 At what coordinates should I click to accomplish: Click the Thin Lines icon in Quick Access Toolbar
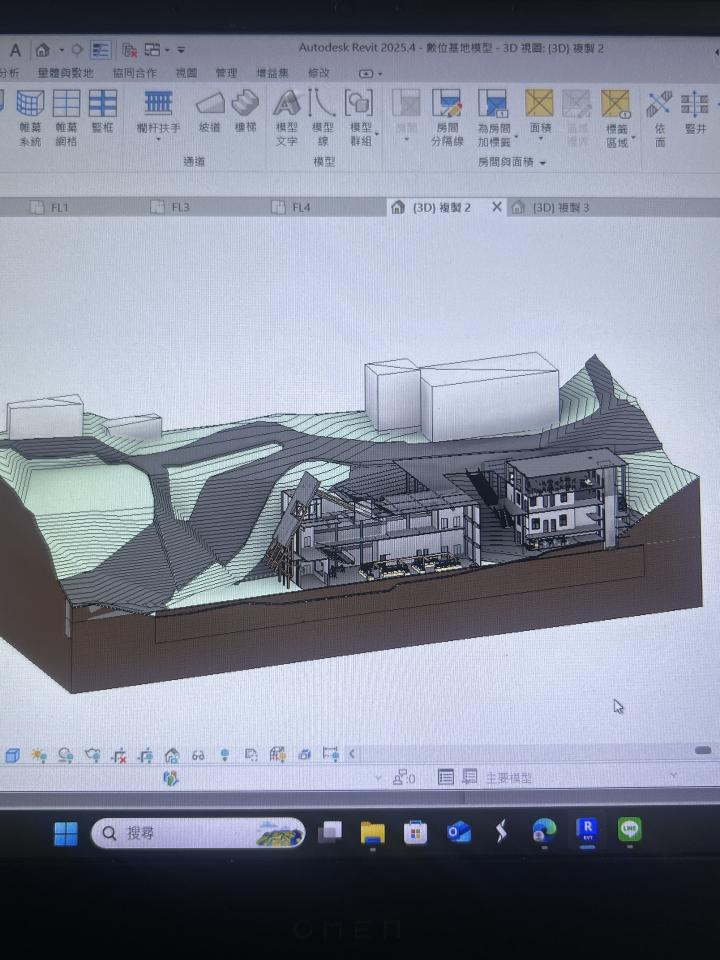pyautogui.click(x=100, y=50)
